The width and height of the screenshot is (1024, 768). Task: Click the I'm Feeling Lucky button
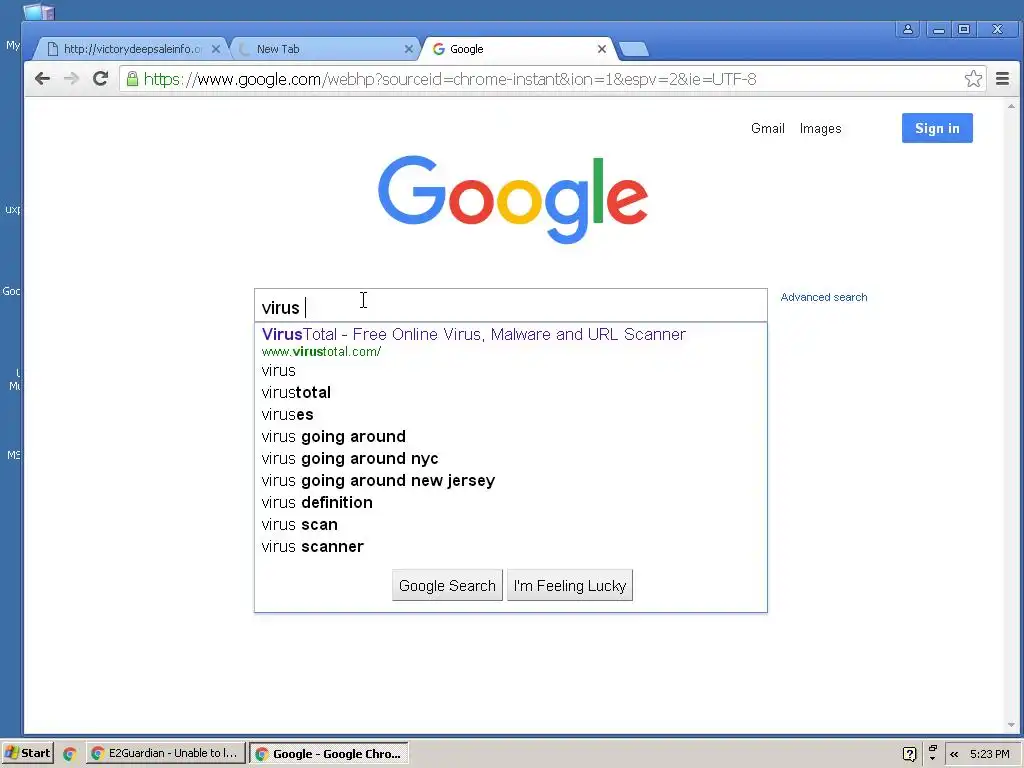pos(569,585)
